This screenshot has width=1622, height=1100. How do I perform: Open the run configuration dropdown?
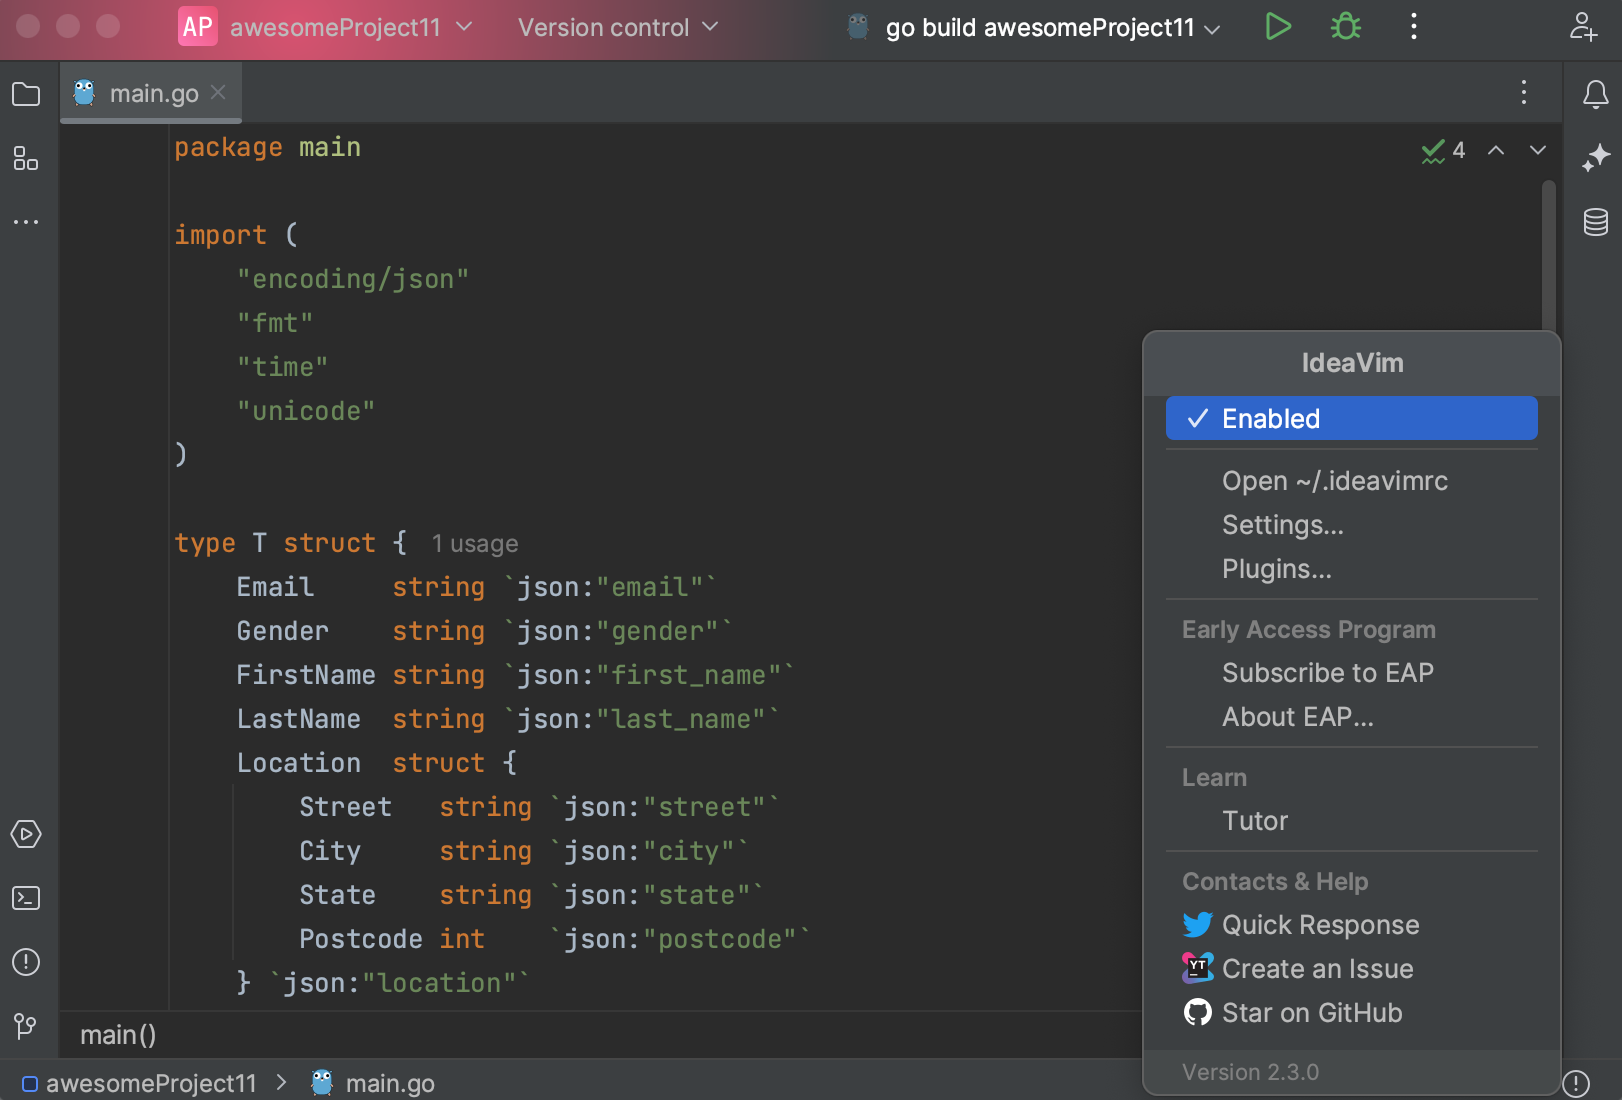[1037, 27]
